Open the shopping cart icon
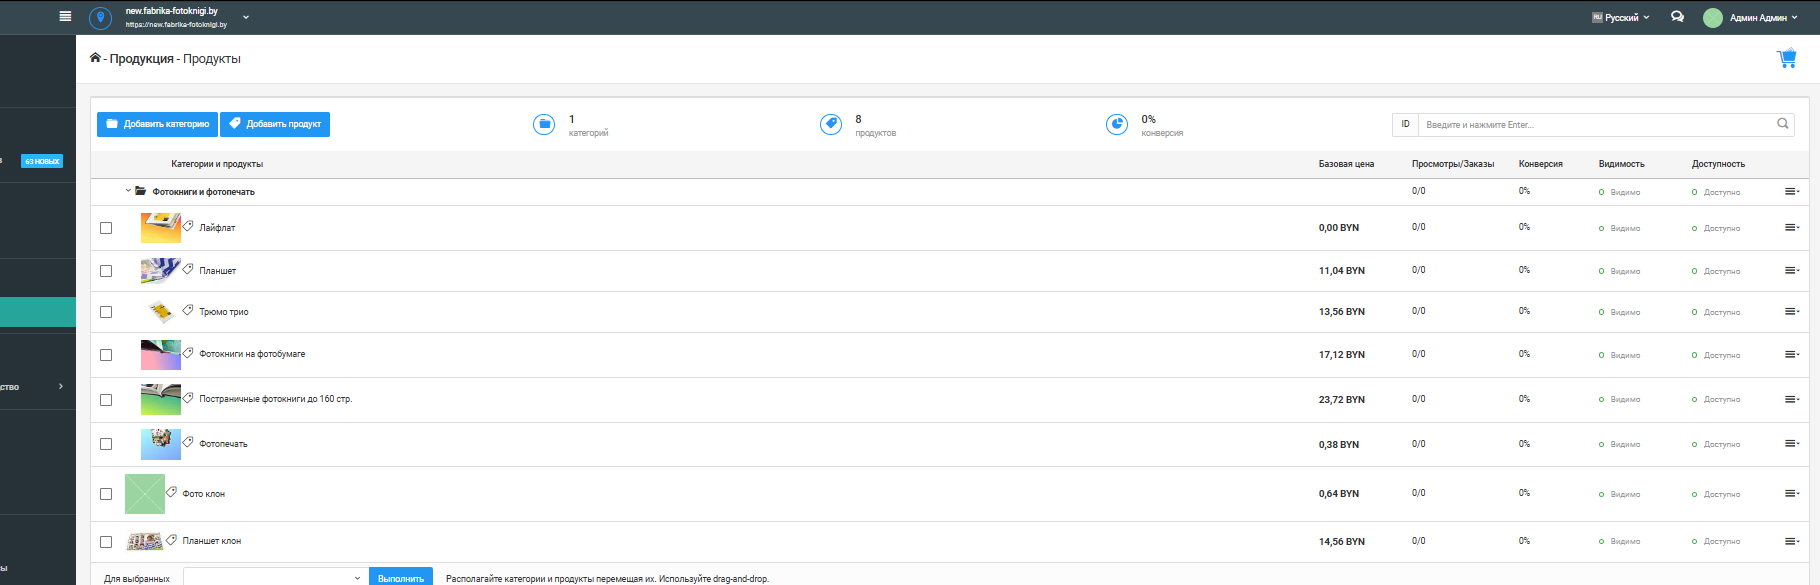The image size is (1820, 585). click(x=1787, y=59)
